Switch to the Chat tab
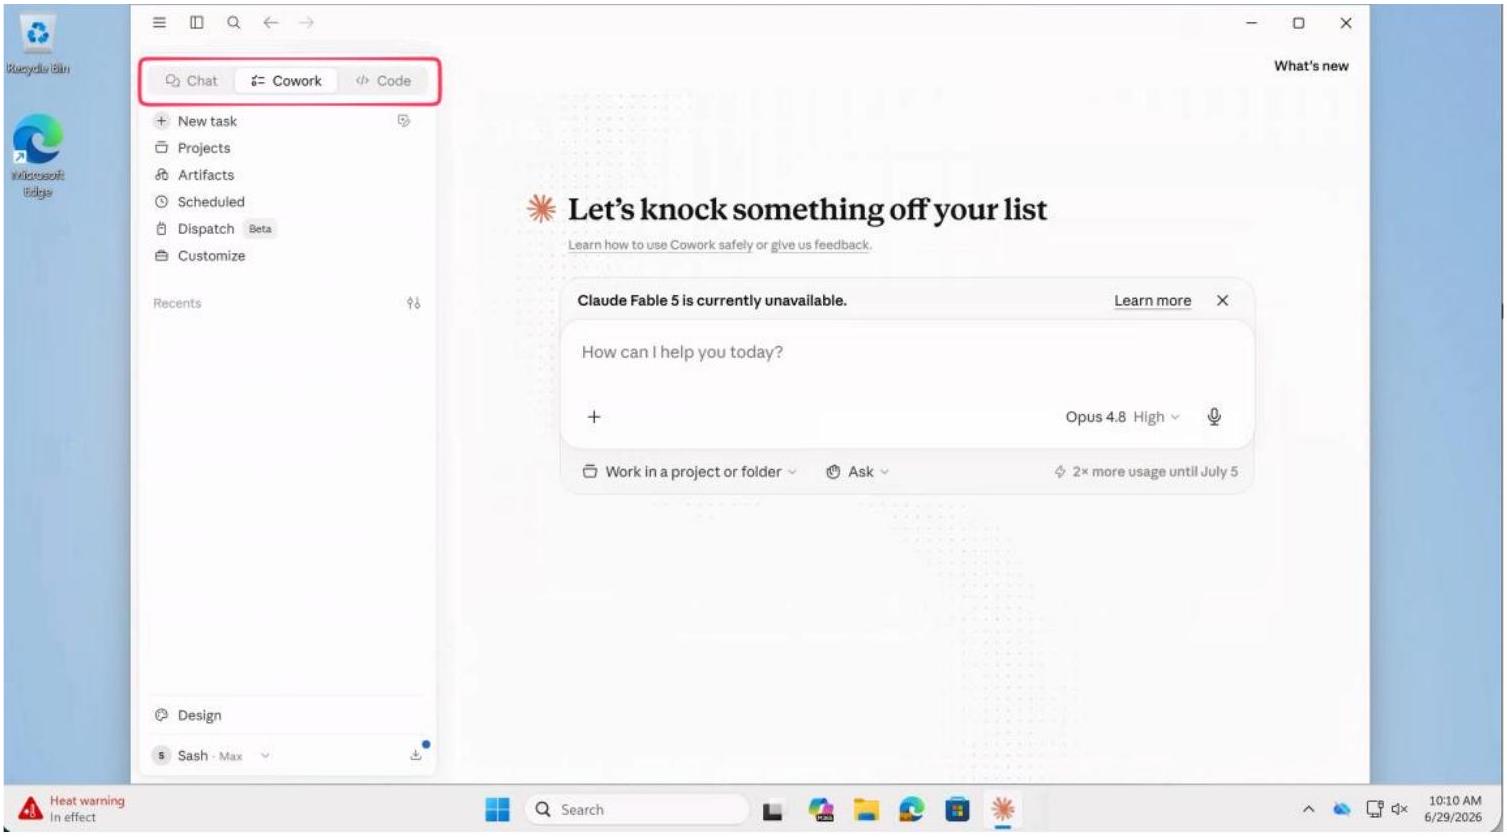Viewport: 1507px width, 837px height. click(x=191, y=81)
